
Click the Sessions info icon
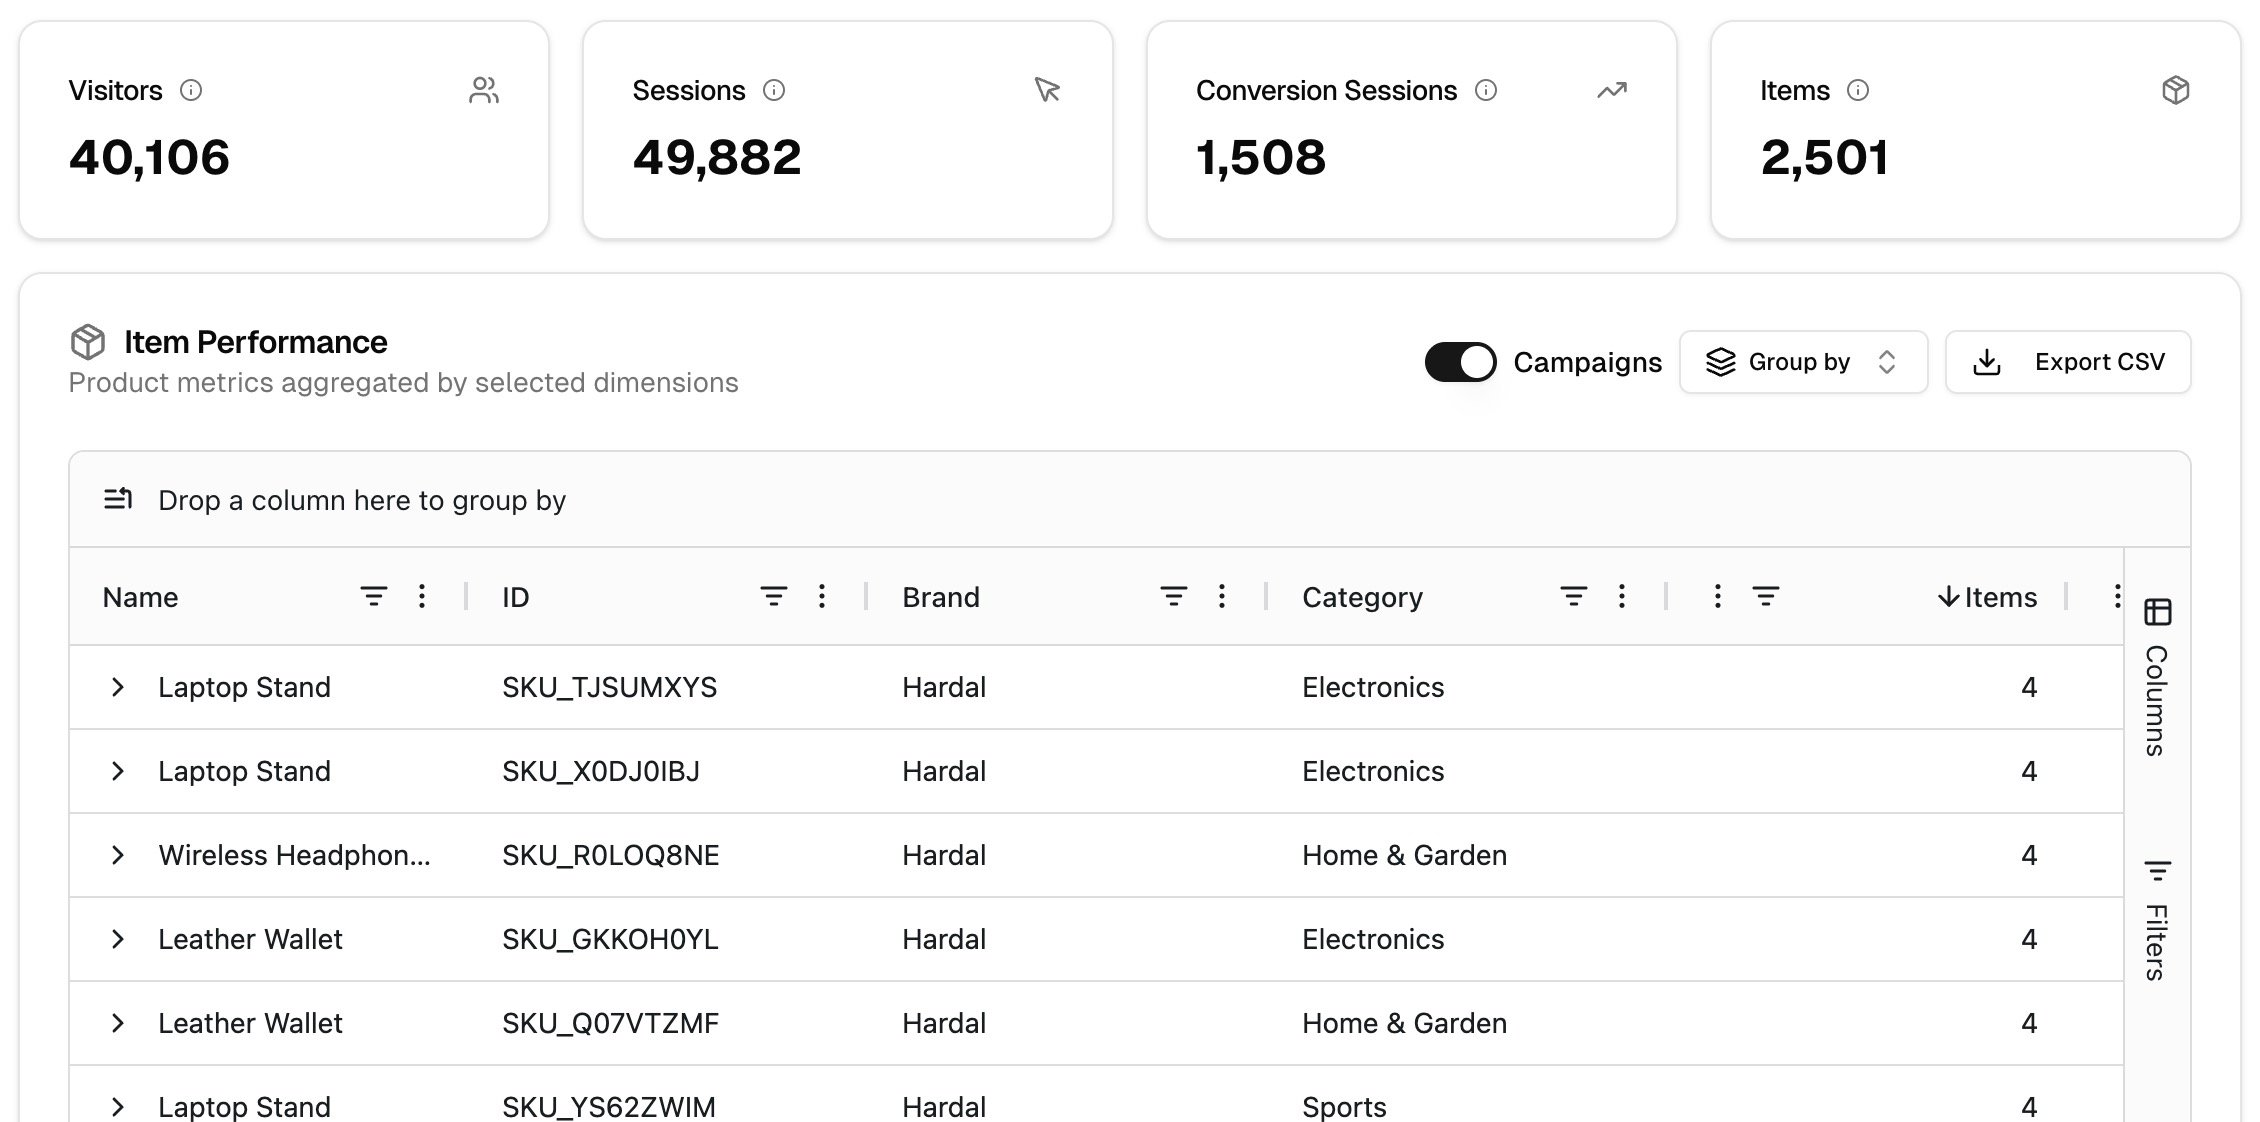click(x=774, y=91)
